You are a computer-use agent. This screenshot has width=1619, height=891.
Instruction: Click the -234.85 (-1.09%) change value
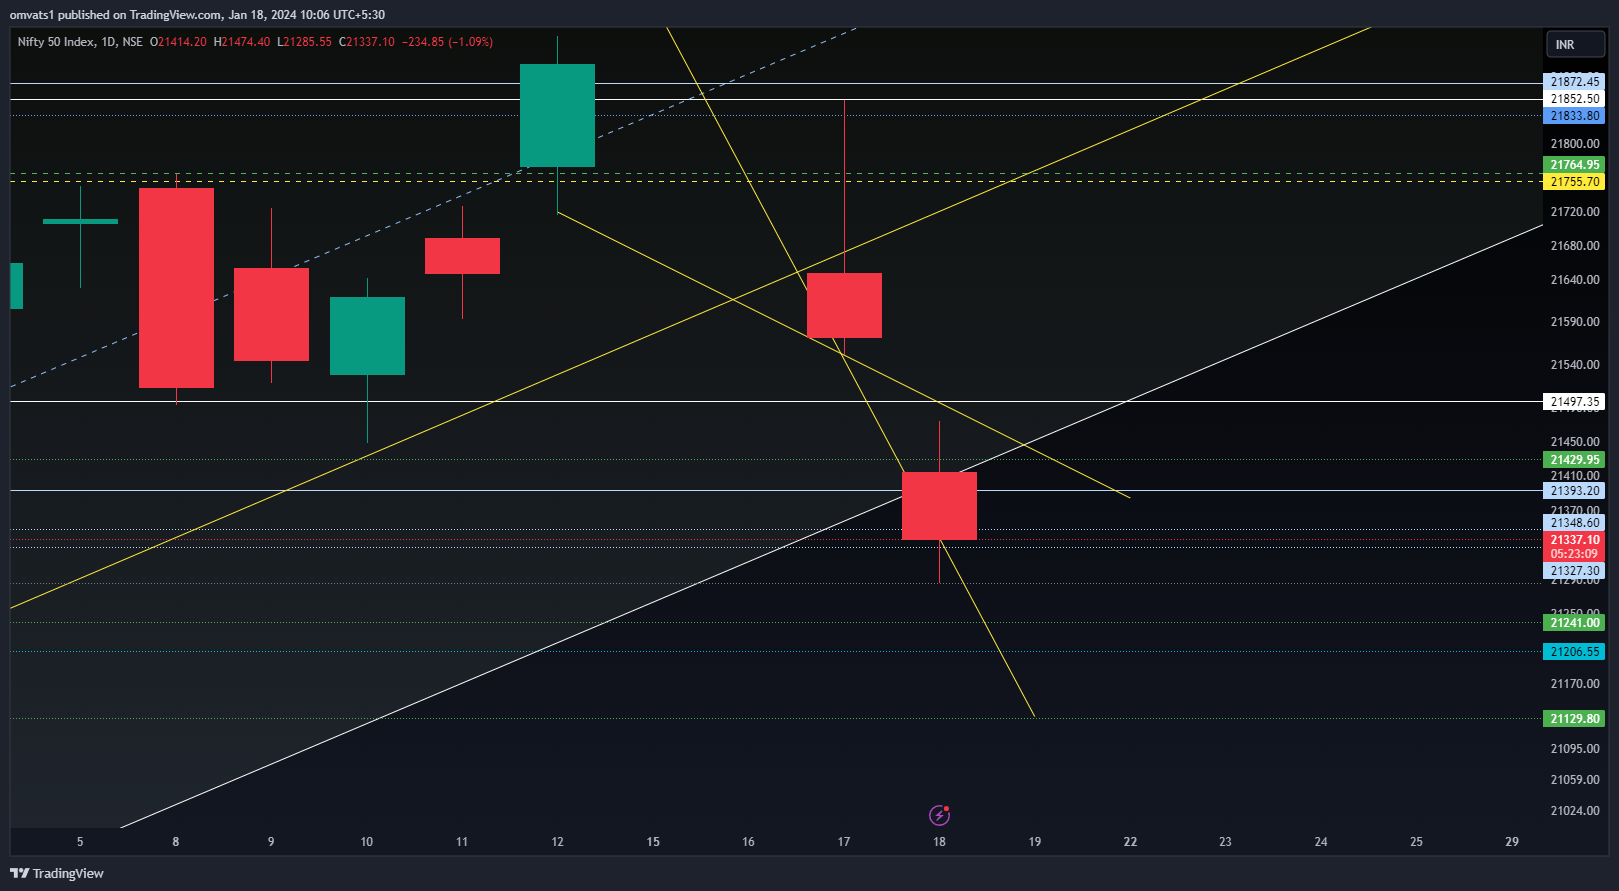tap(447, 42)
